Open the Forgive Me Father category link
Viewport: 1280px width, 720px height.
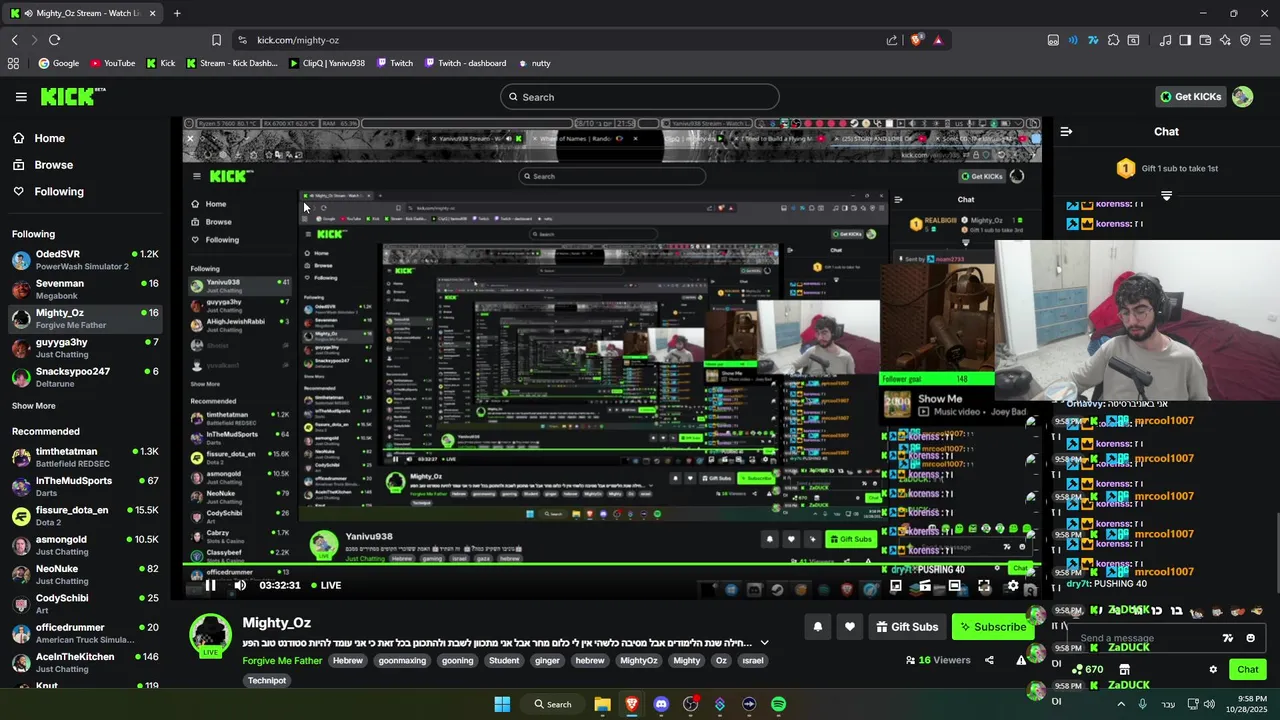[282, 661]
